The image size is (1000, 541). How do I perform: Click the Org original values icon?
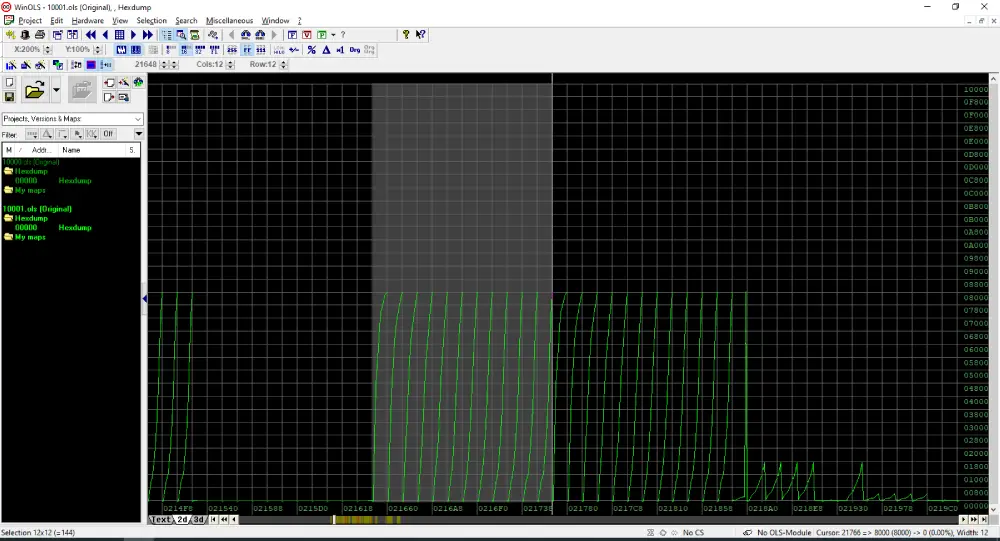(x=355, y=50)
